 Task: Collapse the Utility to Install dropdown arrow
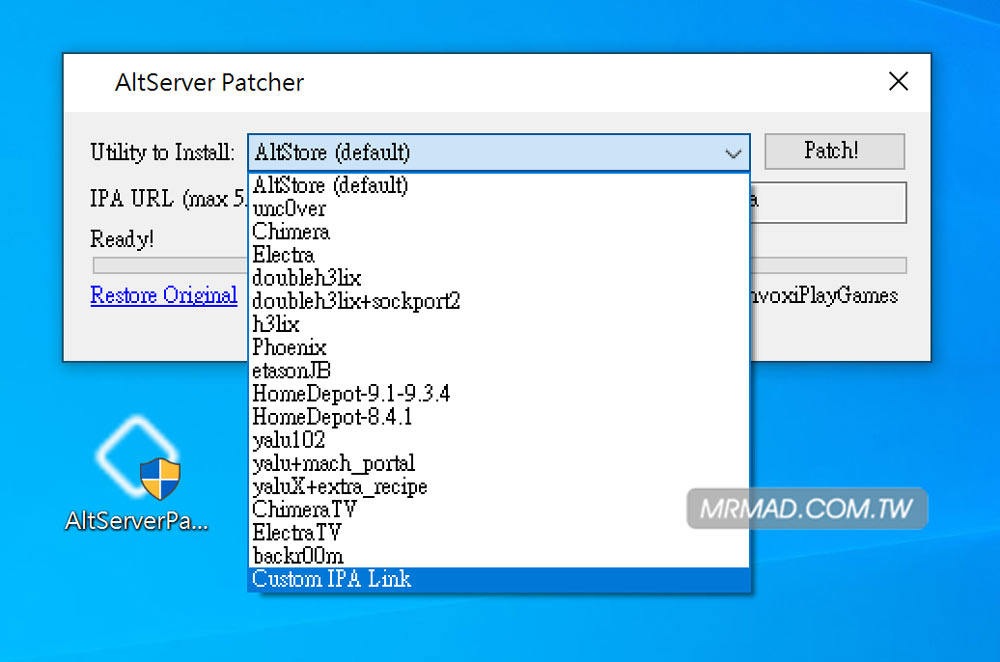click(733, 153)
